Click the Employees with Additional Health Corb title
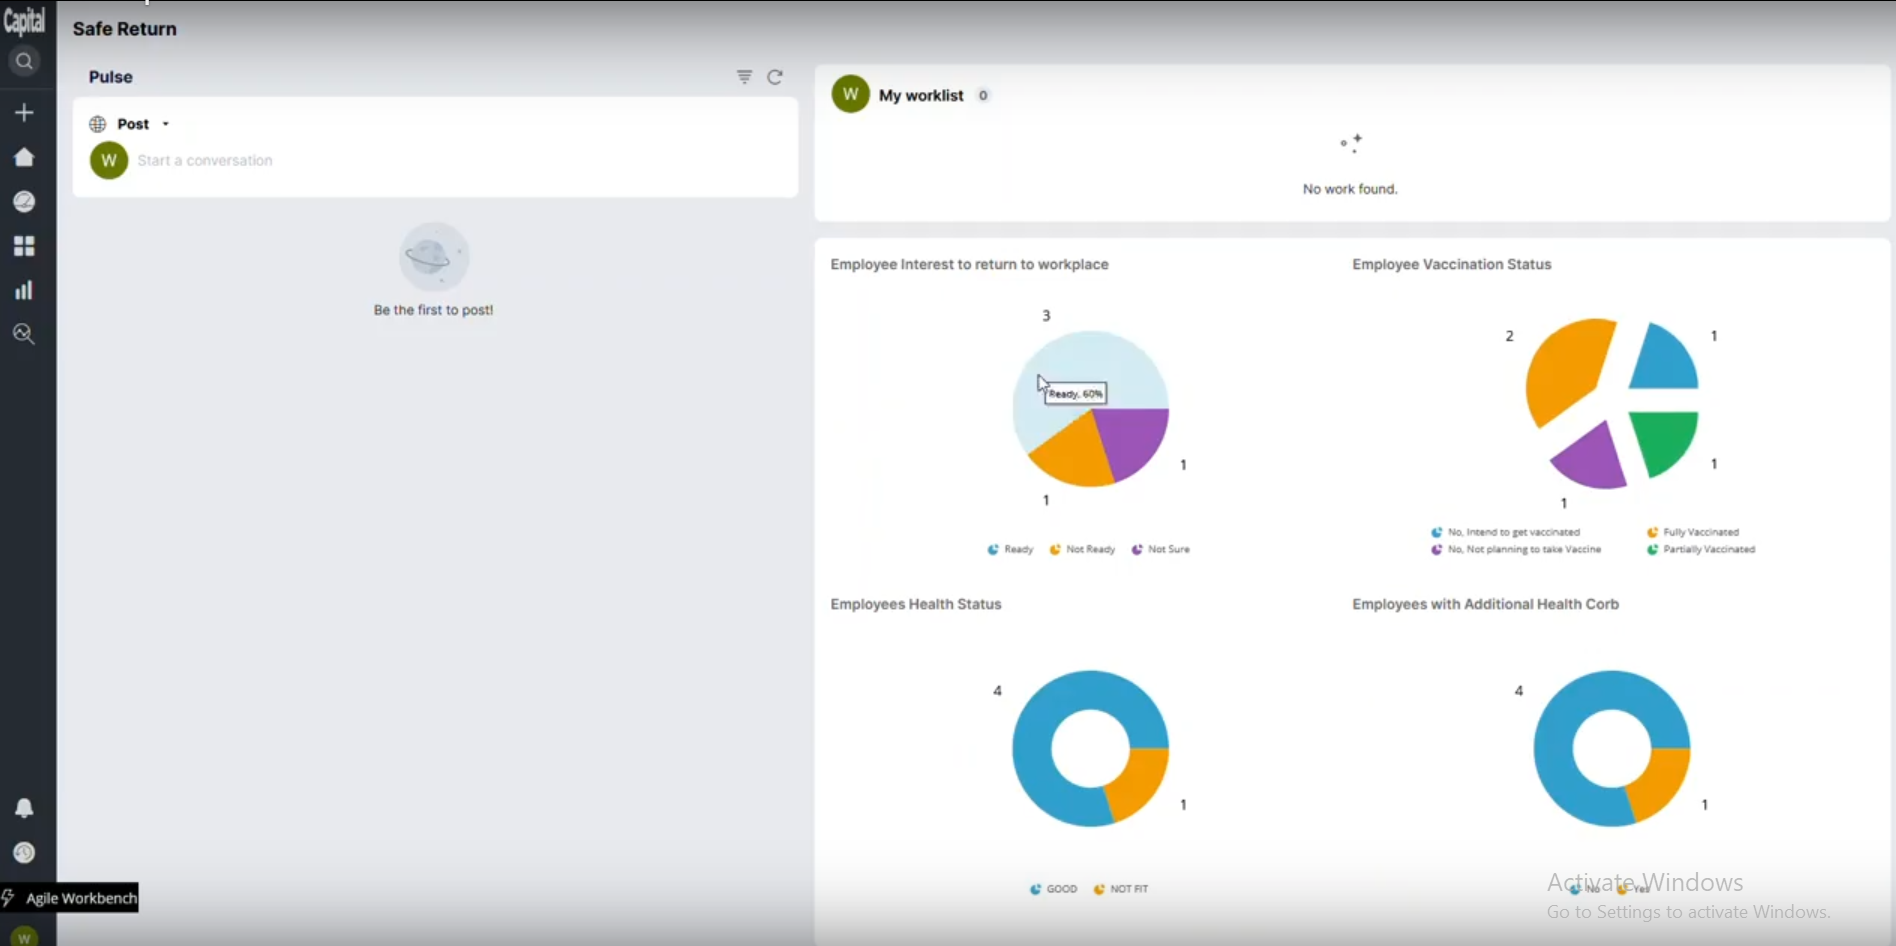The image size is (1896, 946). click(x=1486, y=604)
